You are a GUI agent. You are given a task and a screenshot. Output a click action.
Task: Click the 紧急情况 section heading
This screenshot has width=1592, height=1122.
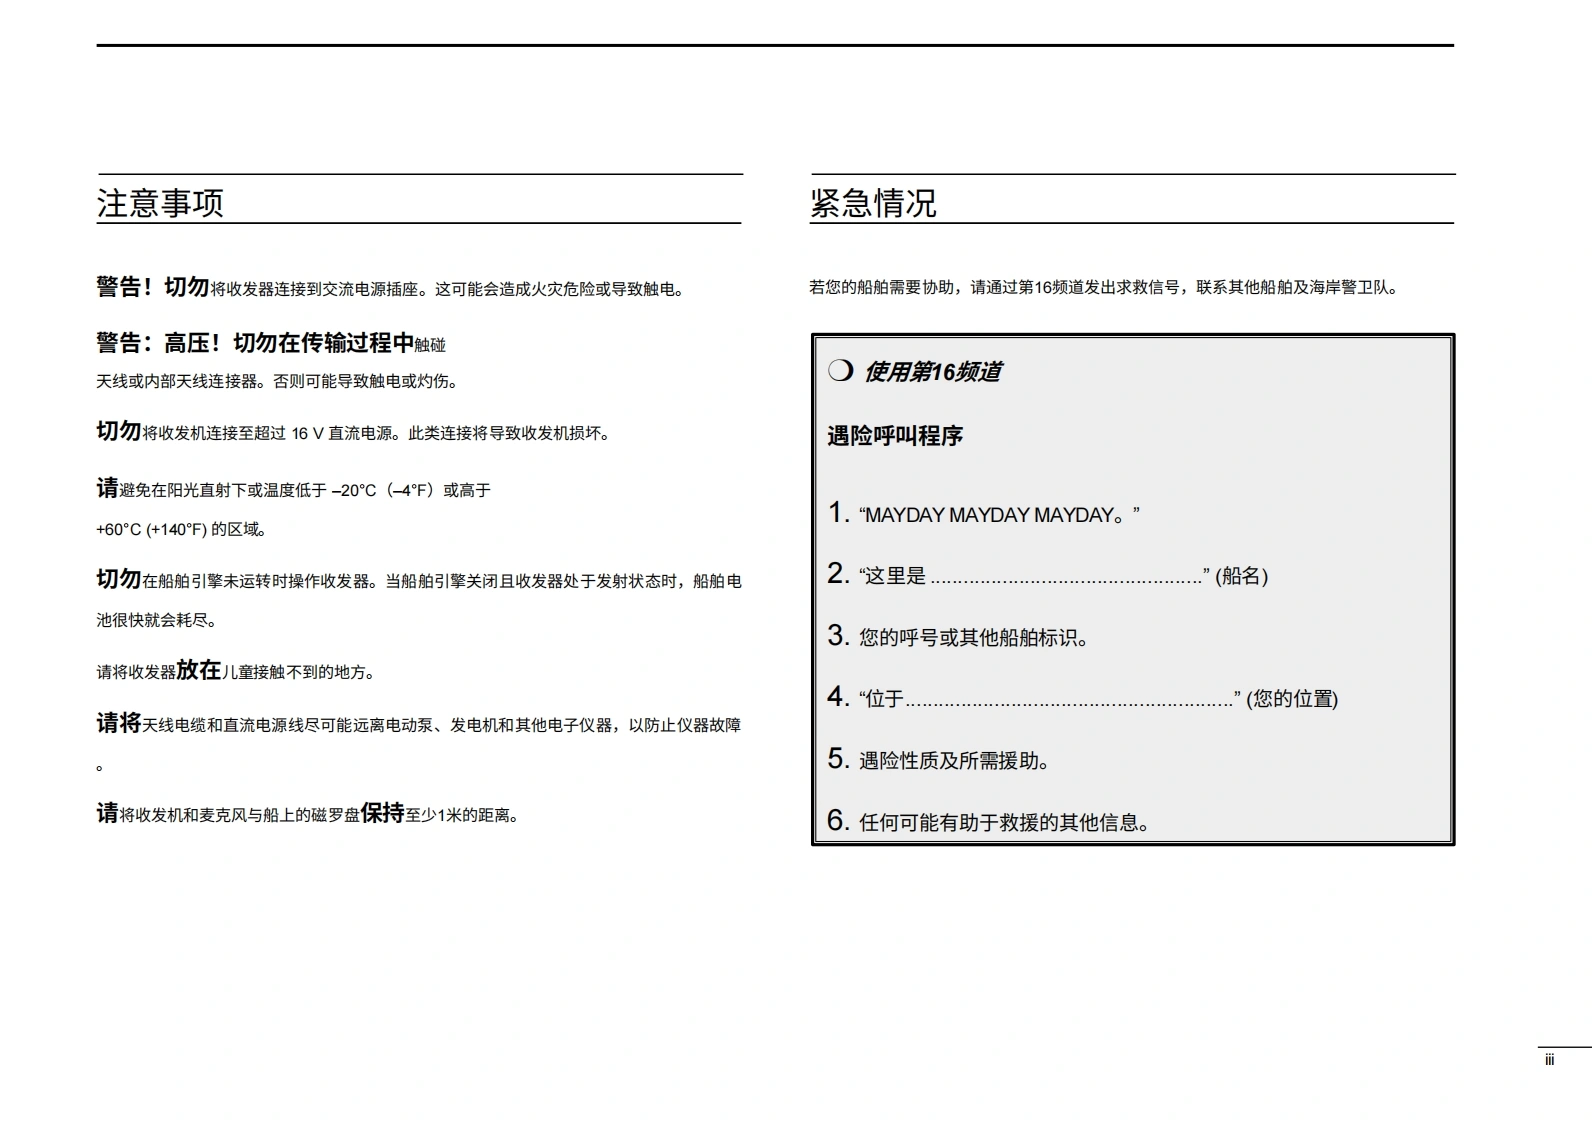click(x=873, y=203)
